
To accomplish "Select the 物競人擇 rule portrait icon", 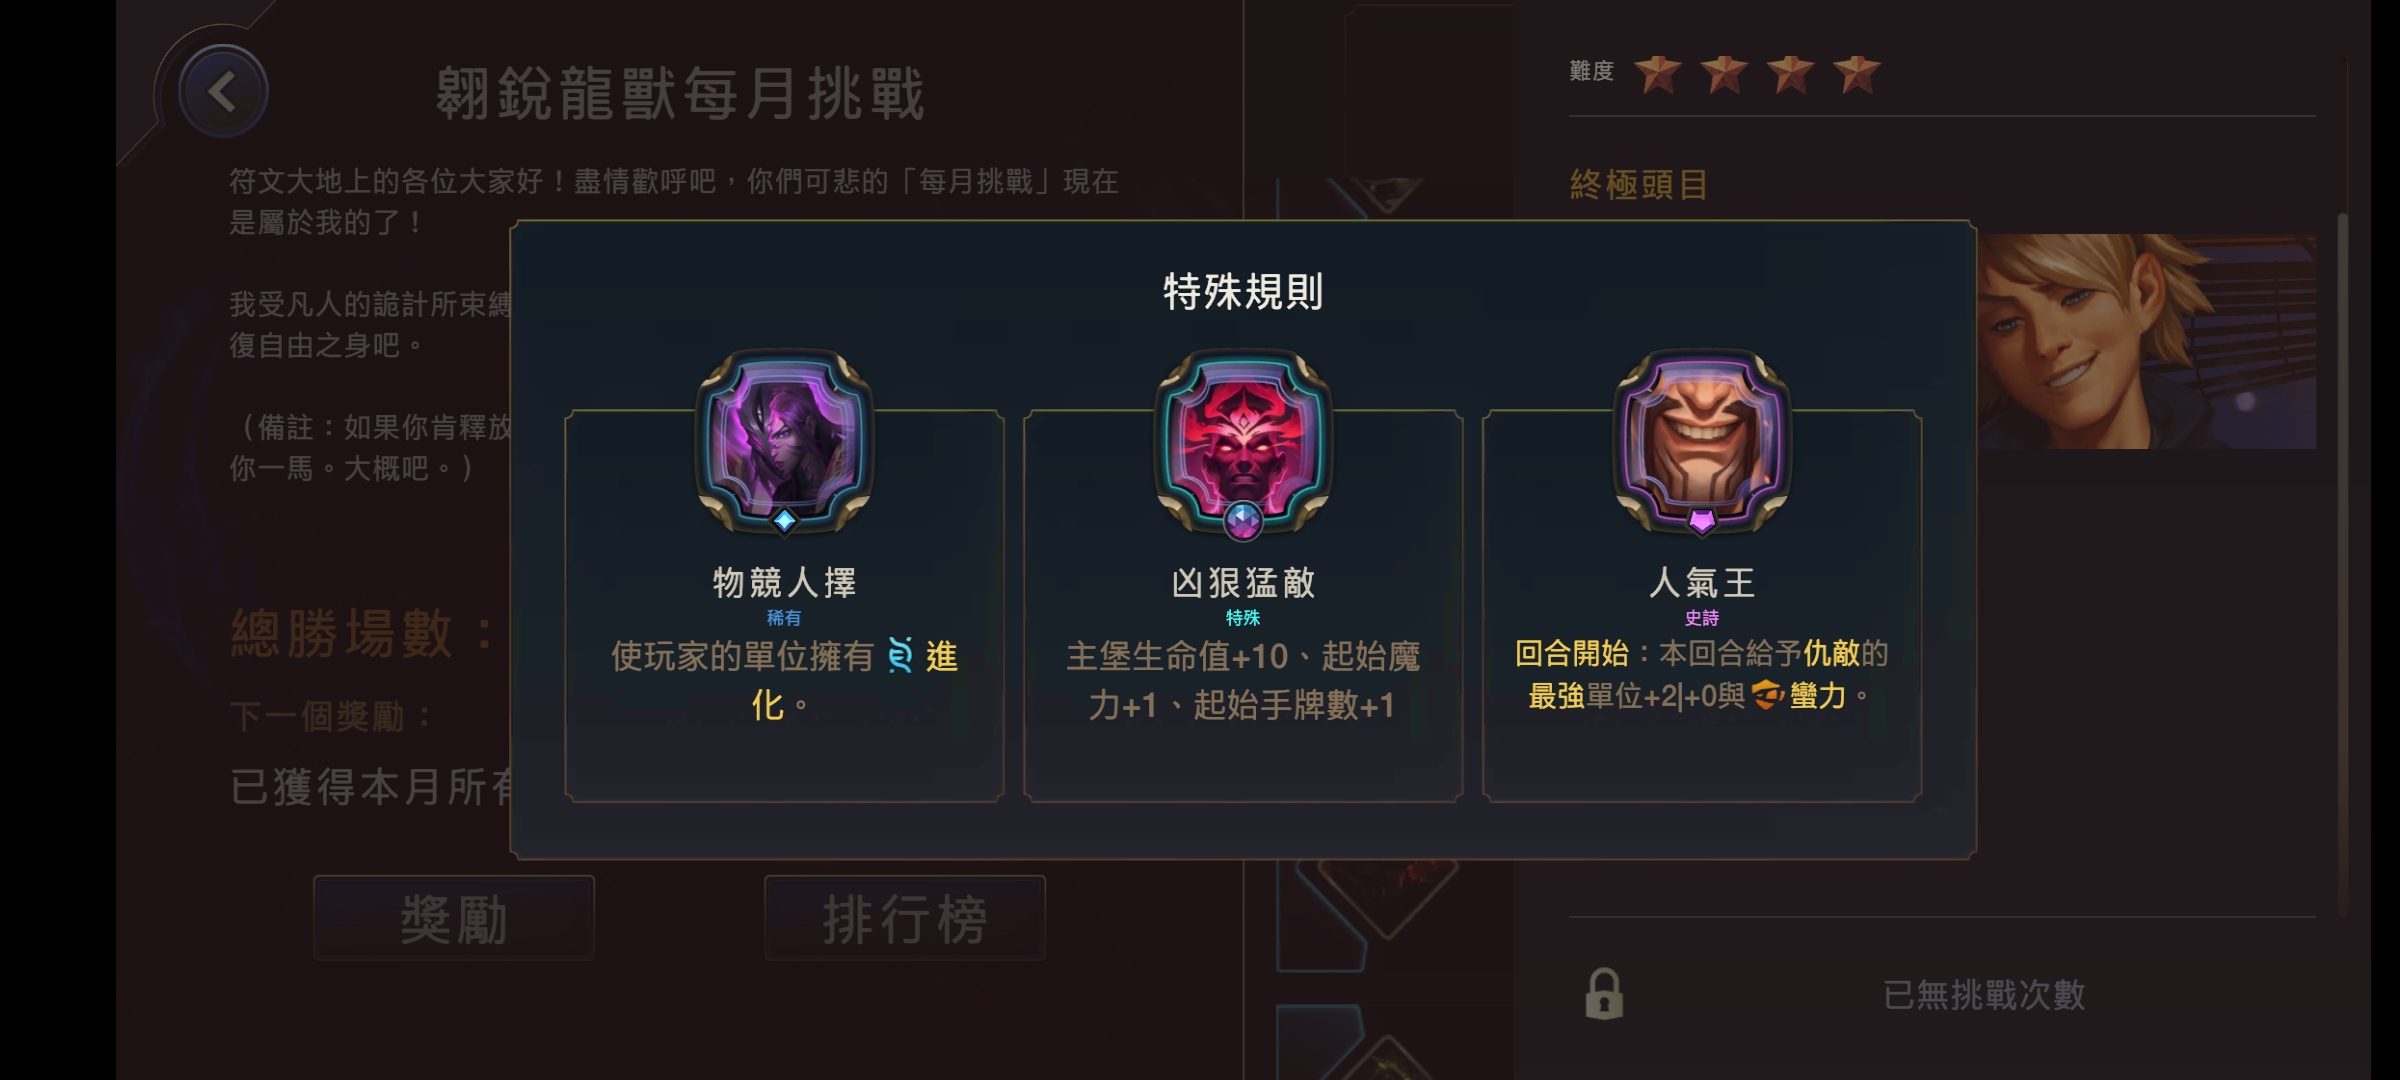I will click(785, 436).
